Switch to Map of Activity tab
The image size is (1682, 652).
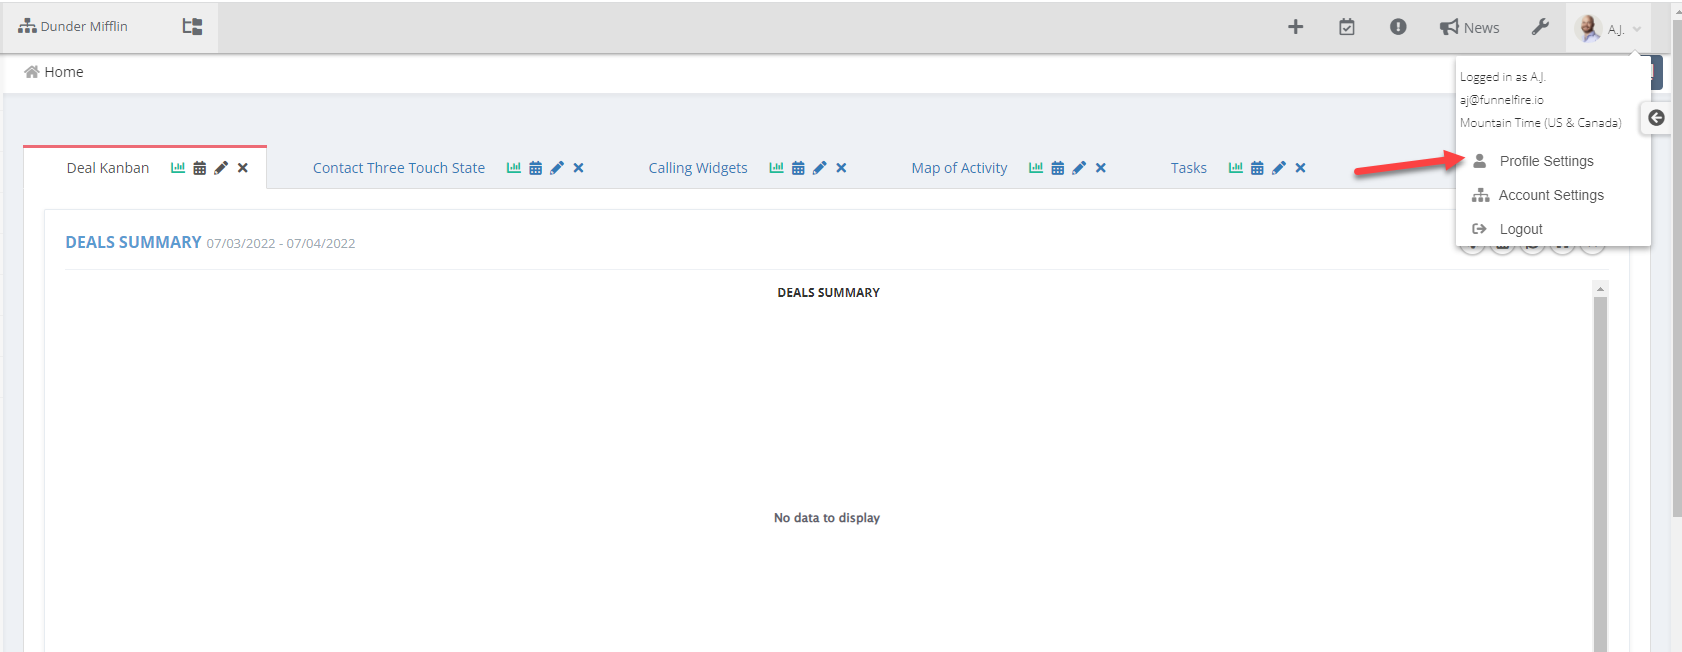[x=960, y=168]
